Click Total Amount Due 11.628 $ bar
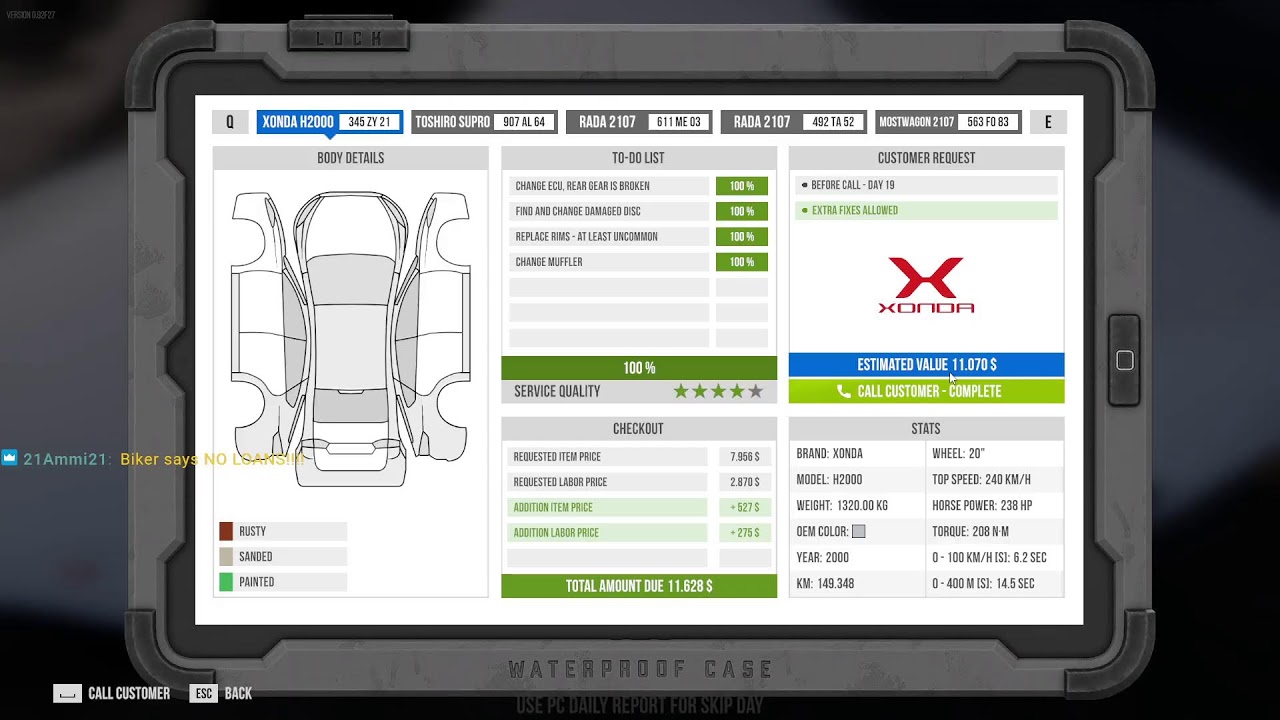This screenshot has width=1280, height=720. click(x=639, y=586)
